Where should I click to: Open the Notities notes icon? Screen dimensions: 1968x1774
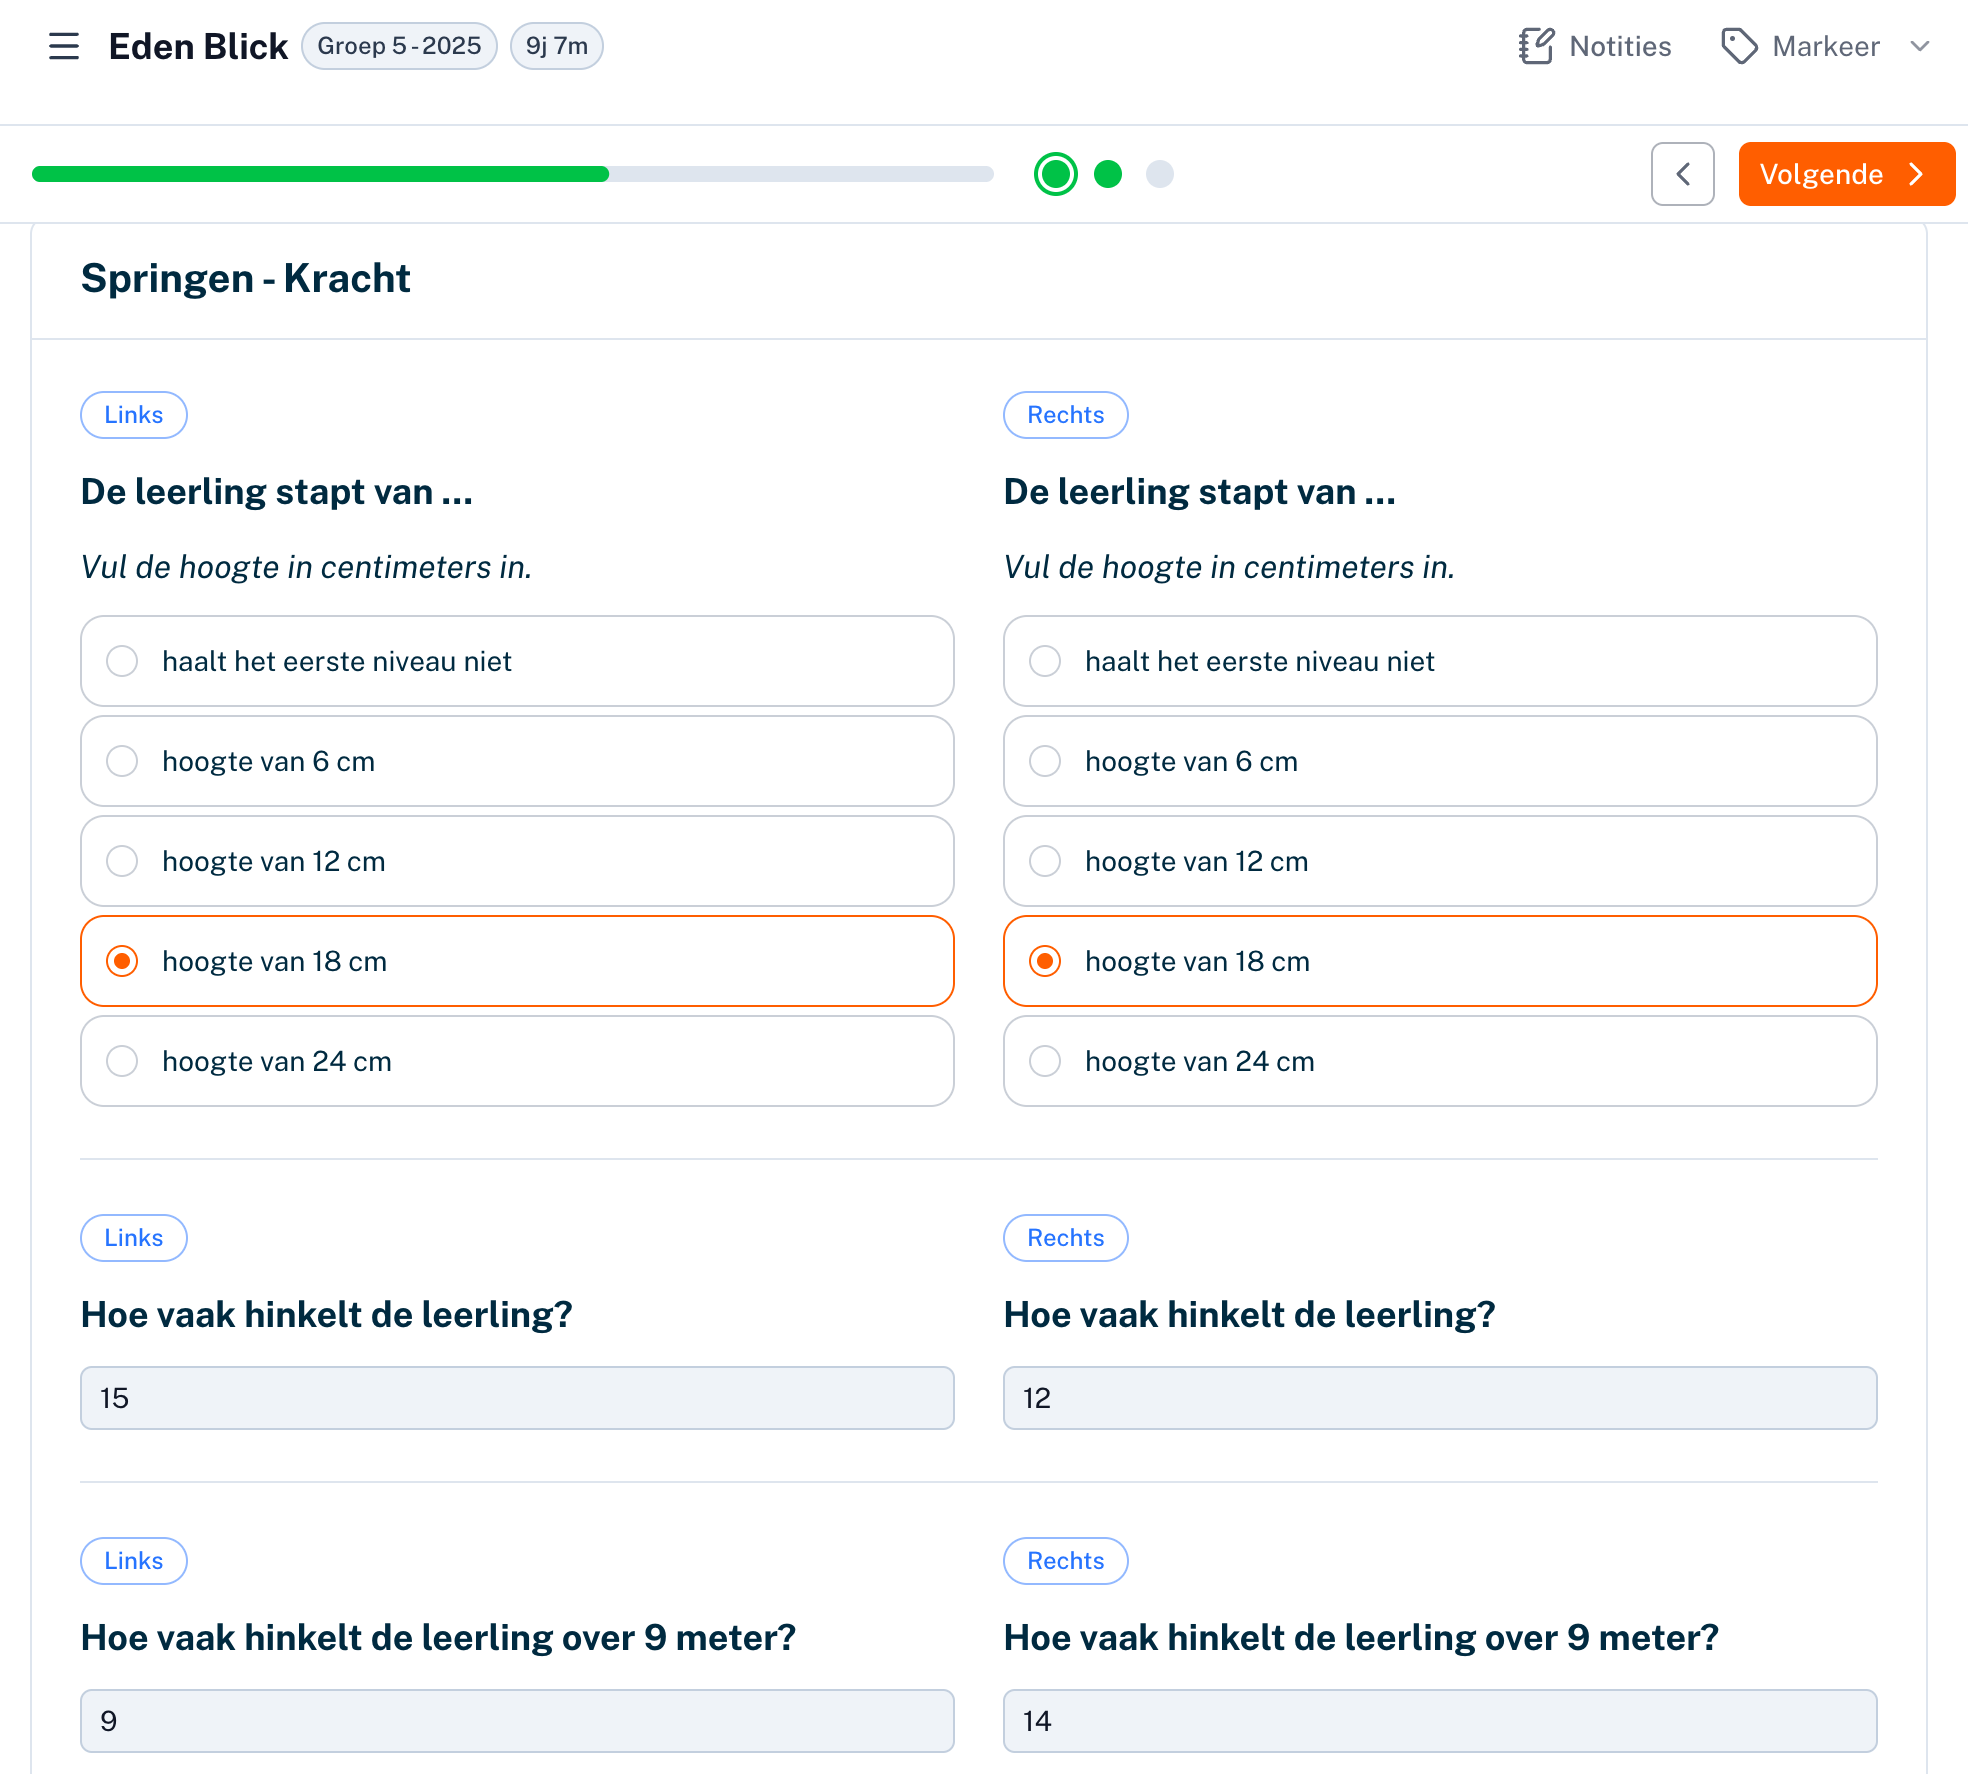(x=1536, y=46)
